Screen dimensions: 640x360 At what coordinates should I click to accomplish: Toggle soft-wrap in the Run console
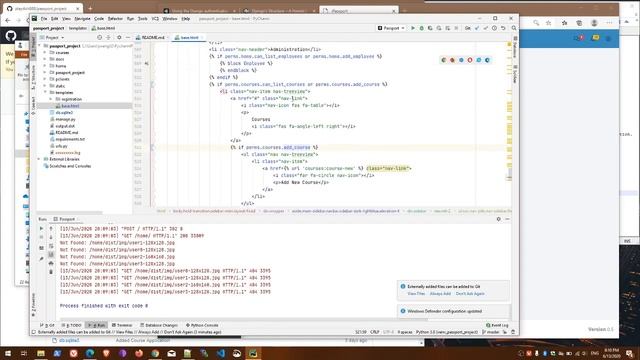tap(51, 246)
